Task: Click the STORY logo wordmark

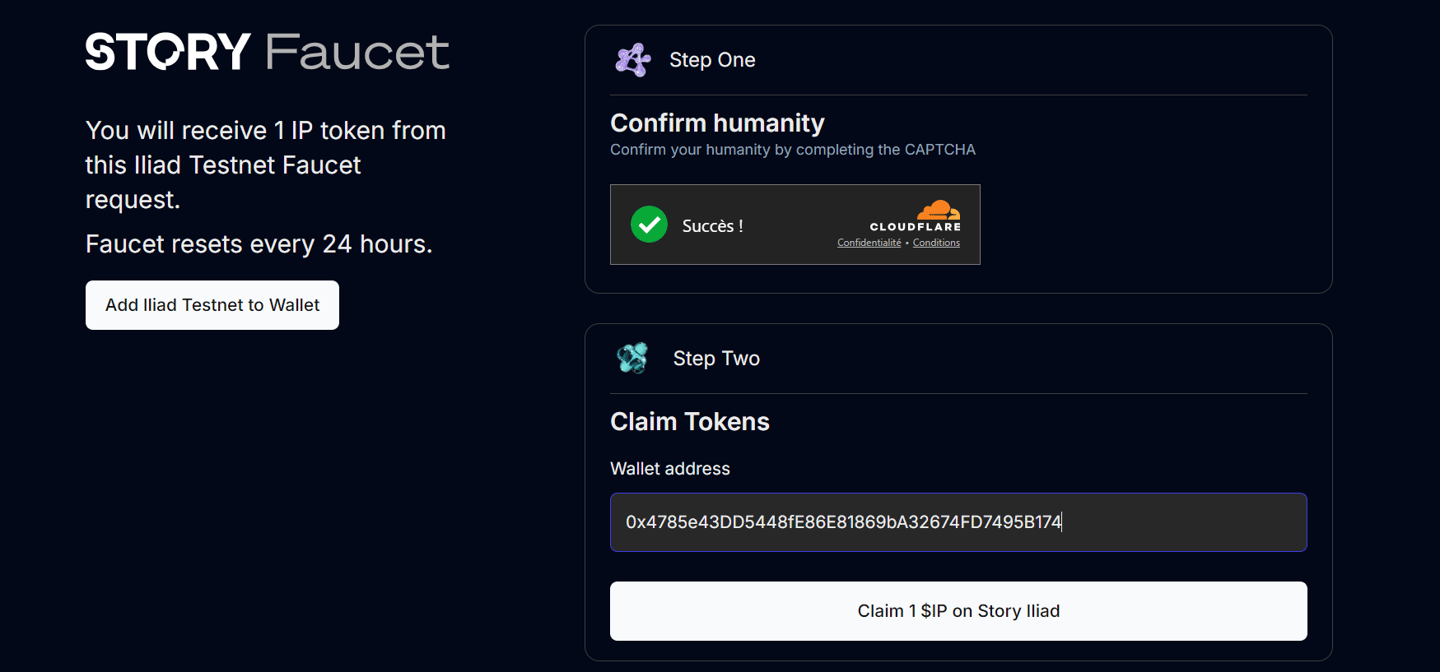Action: [x=168, y=52]
